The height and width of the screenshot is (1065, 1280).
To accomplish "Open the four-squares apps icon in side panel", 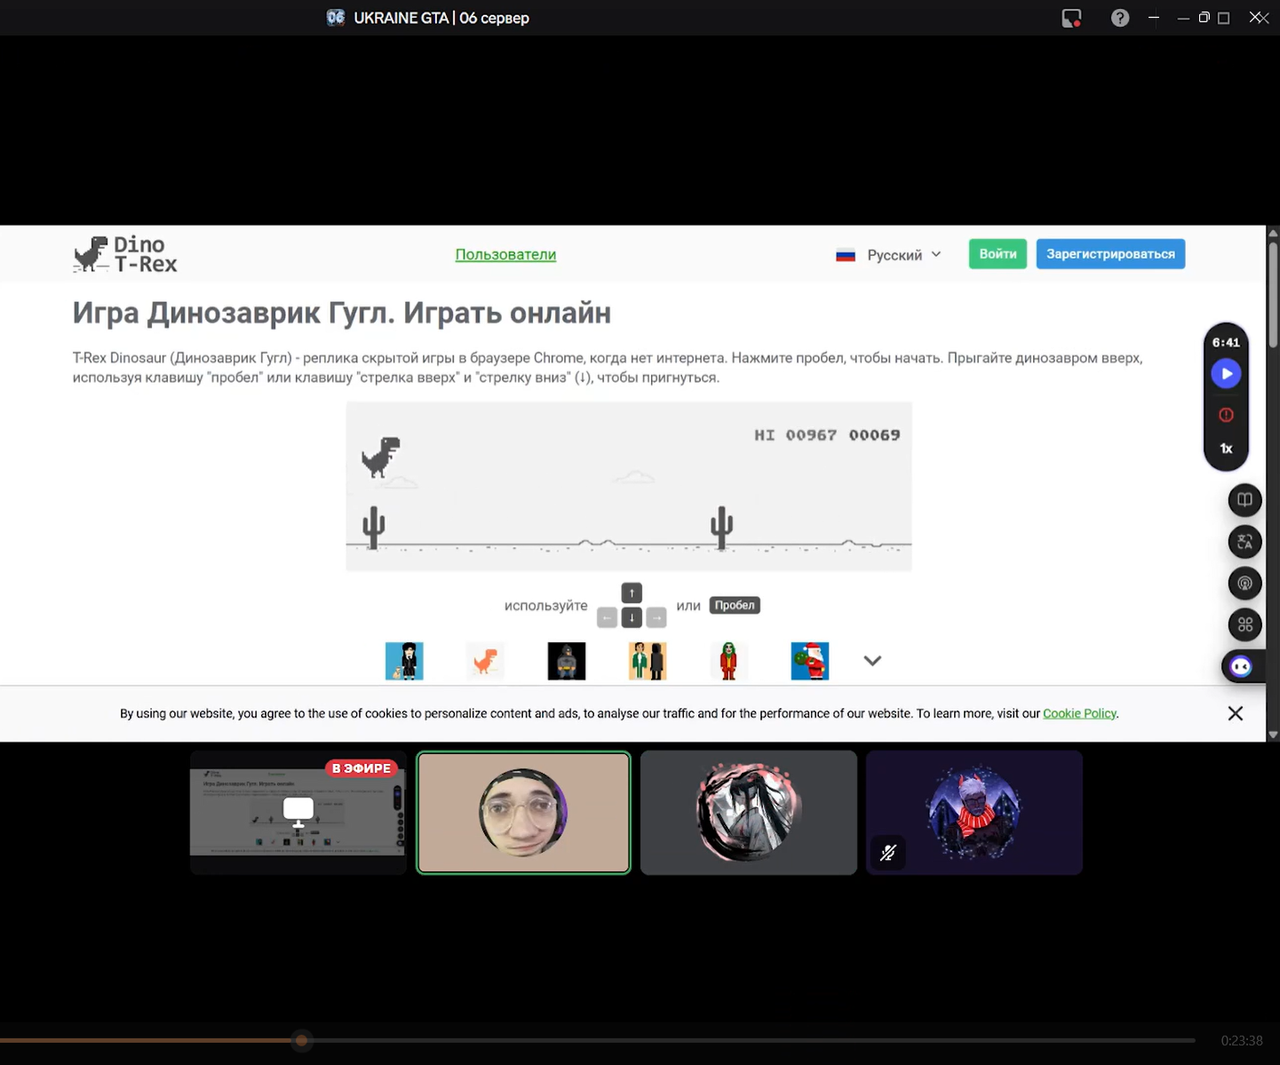I will tap(1245, 626).
